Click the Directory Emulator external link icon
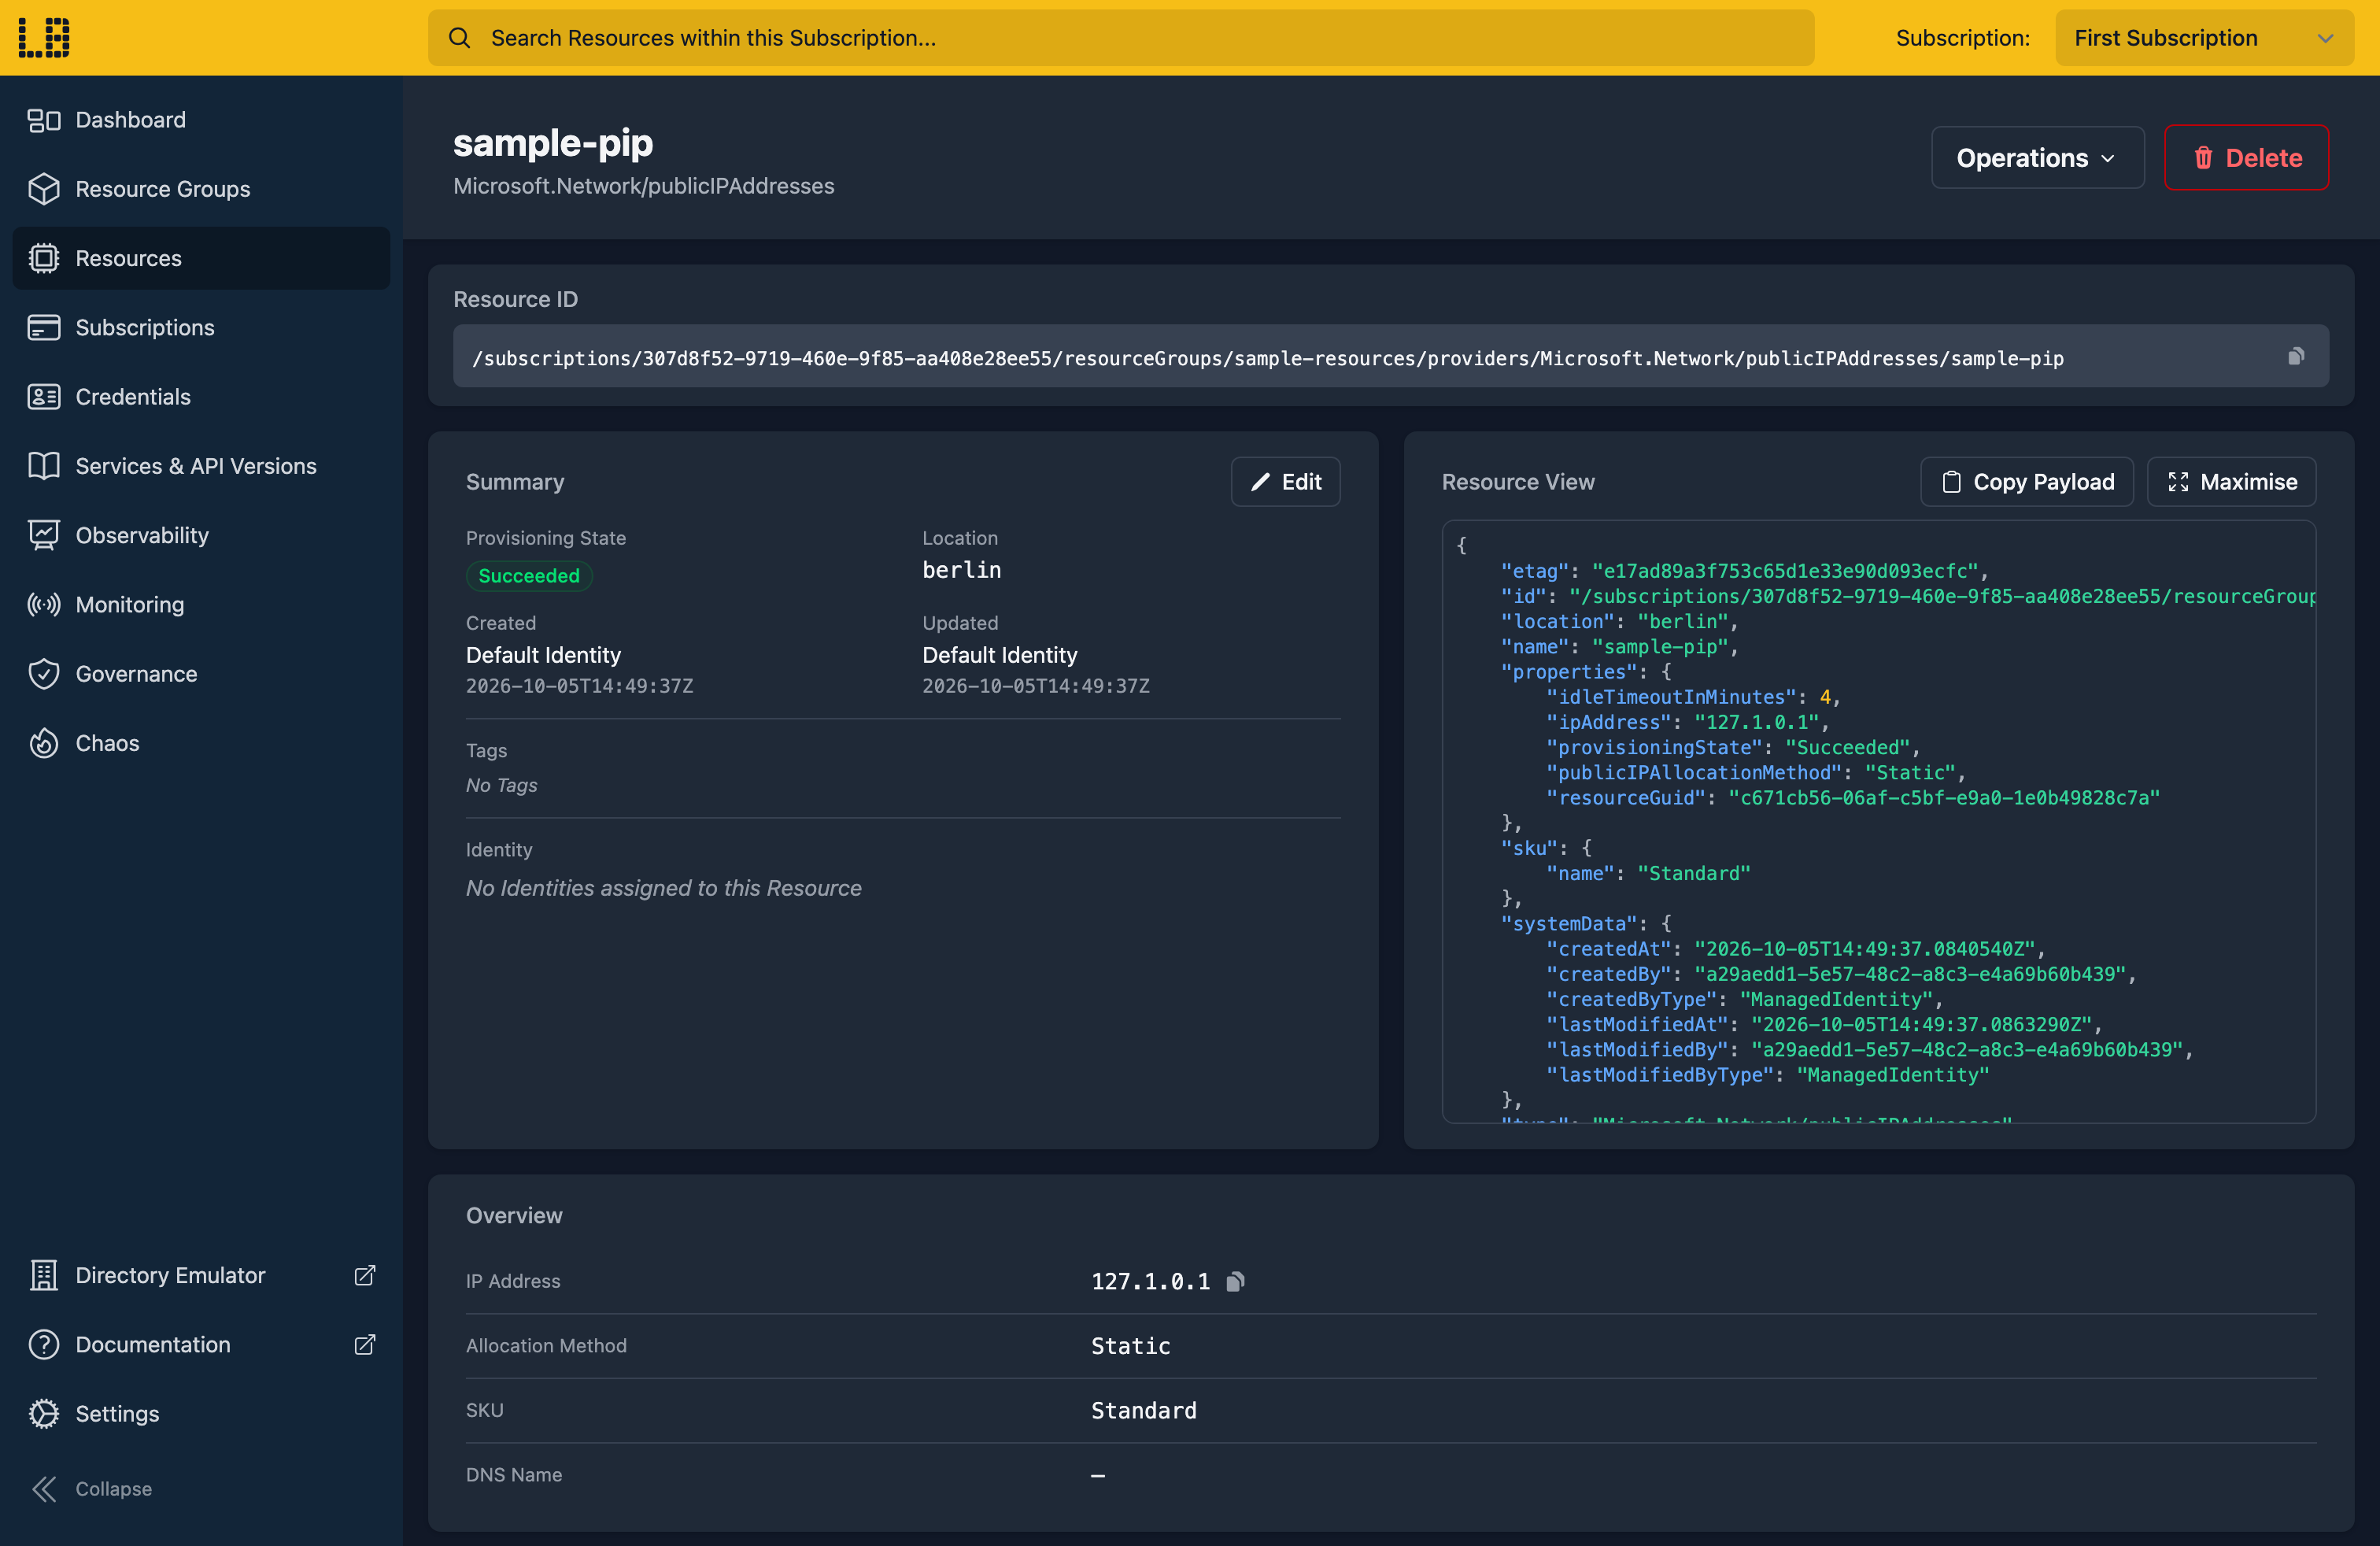 pyautogui.click(x=365, y=1275)
